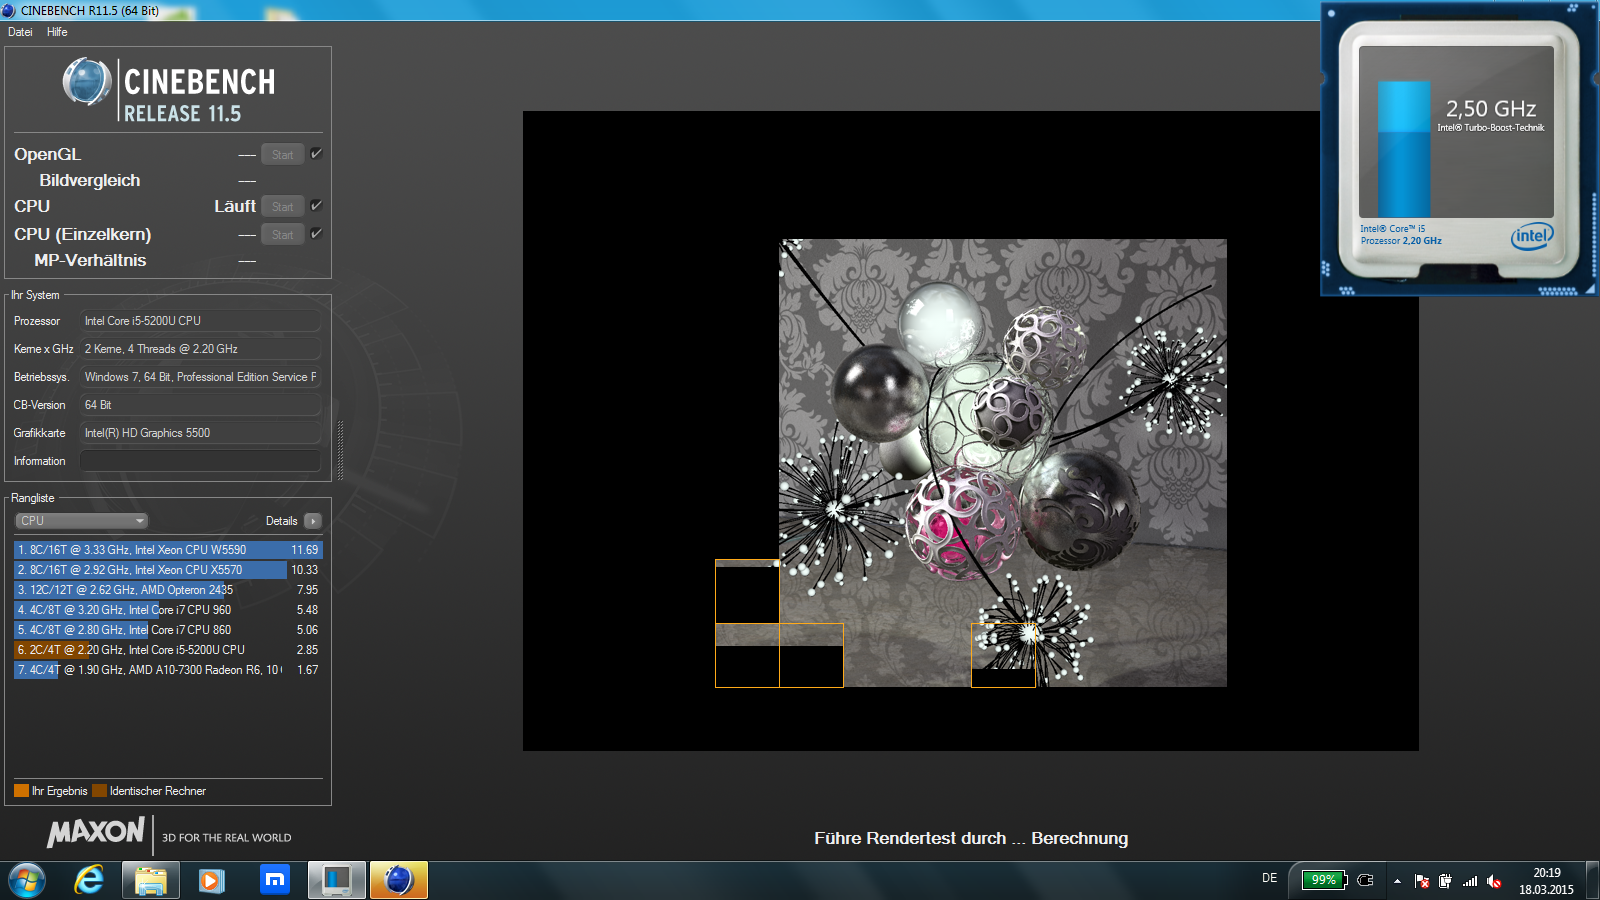Select ranking entry Intel Core i7 CPU 860
The height and width of the screenshot is (900, 1600).
pos(168,630)
